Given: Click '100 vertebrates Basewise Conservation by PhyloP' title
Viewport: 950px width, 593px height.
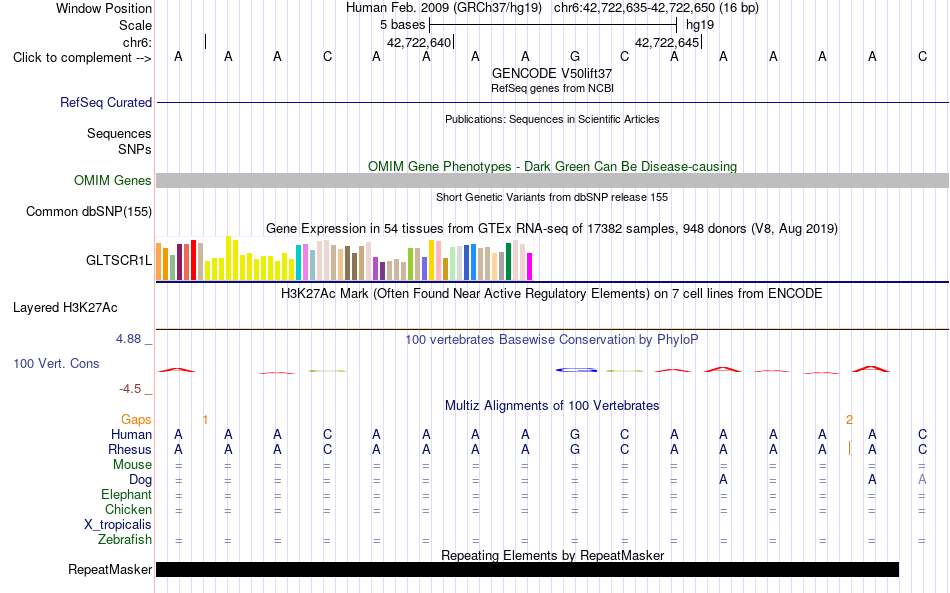Looking at the screenshot, I should [x=552, y=340].
